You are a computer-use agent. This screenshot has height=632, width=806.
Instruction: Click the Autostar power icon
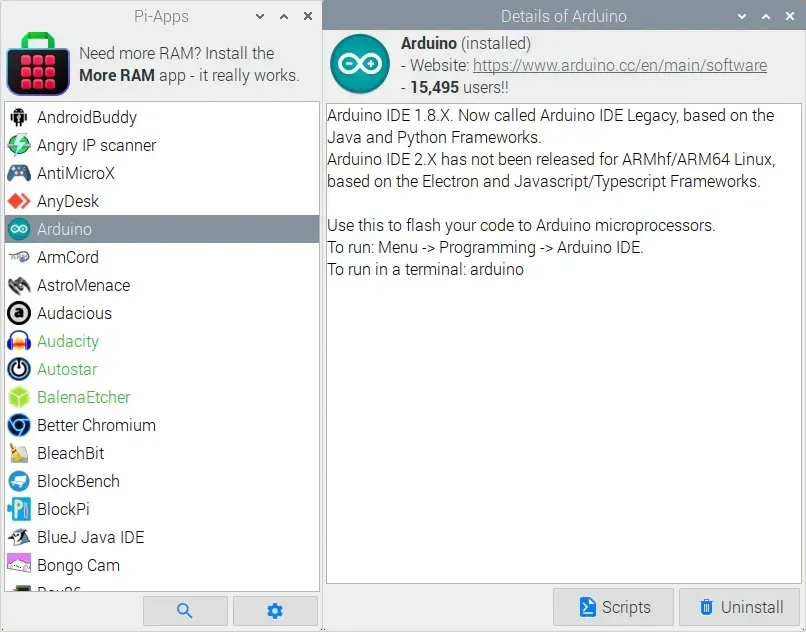[x=19, y=369]
